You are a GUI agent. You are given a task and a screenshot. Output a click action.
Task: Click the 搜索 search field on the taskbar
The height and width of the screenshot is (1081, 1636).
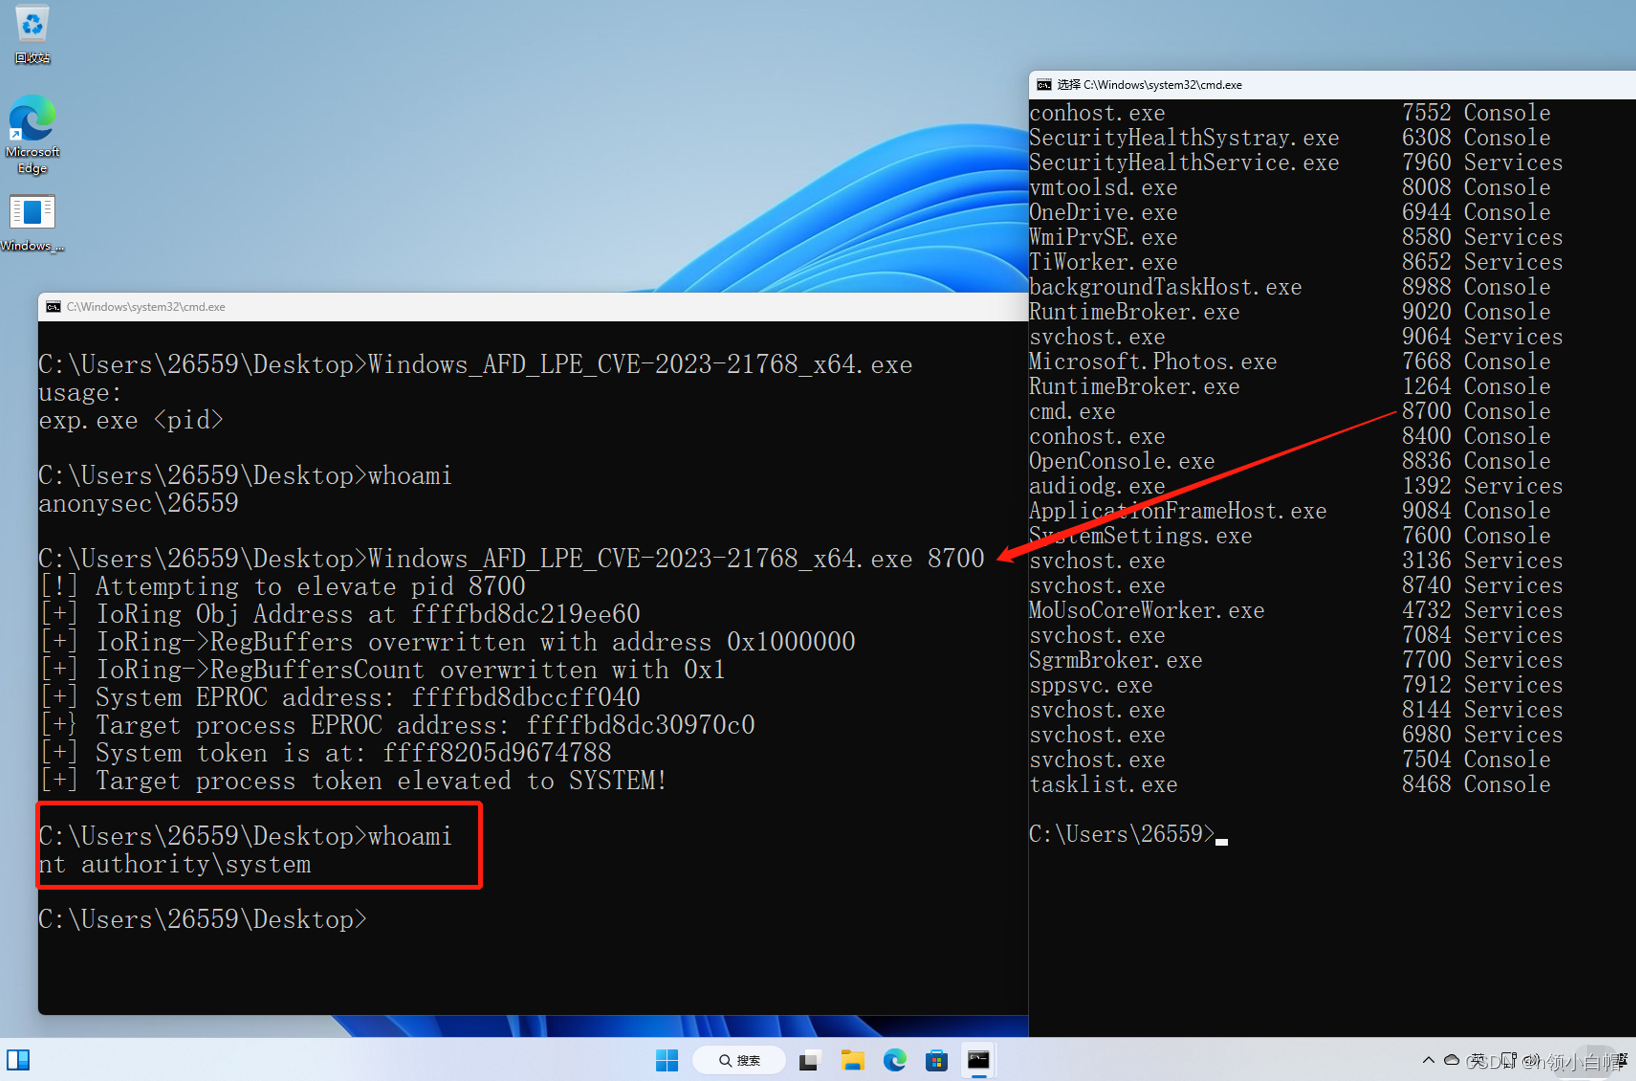pos(739,1060)
